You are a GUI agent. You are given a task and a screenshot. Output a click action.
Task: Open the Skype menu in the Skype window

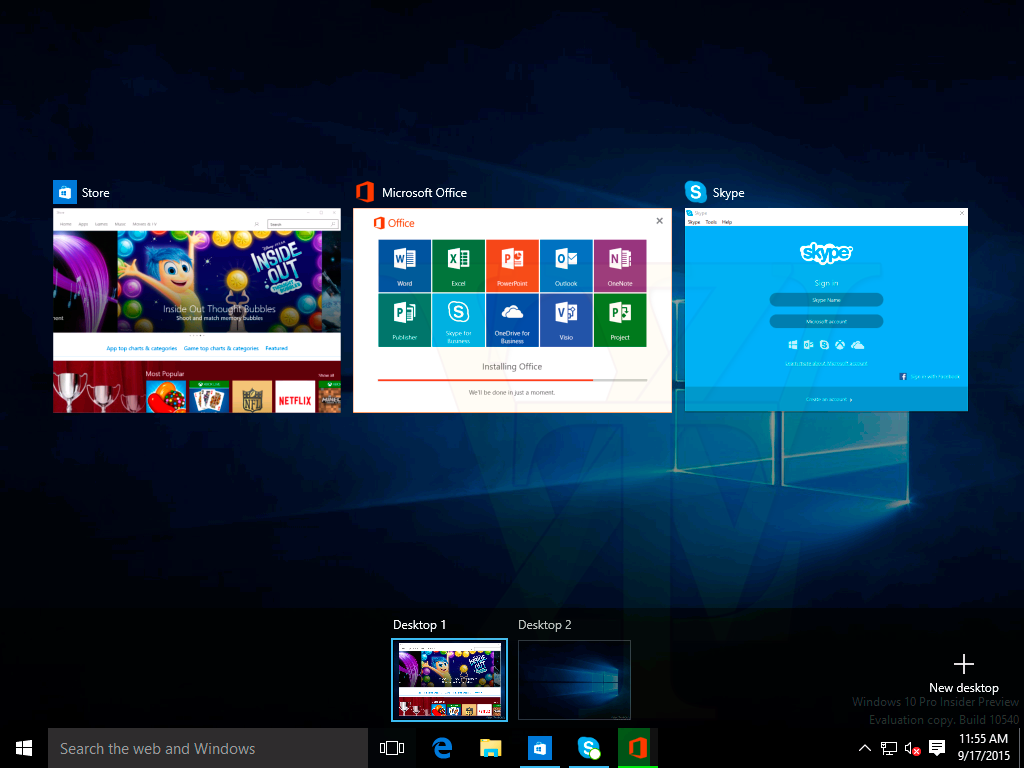pyautogui.click(x=694, y=222)
